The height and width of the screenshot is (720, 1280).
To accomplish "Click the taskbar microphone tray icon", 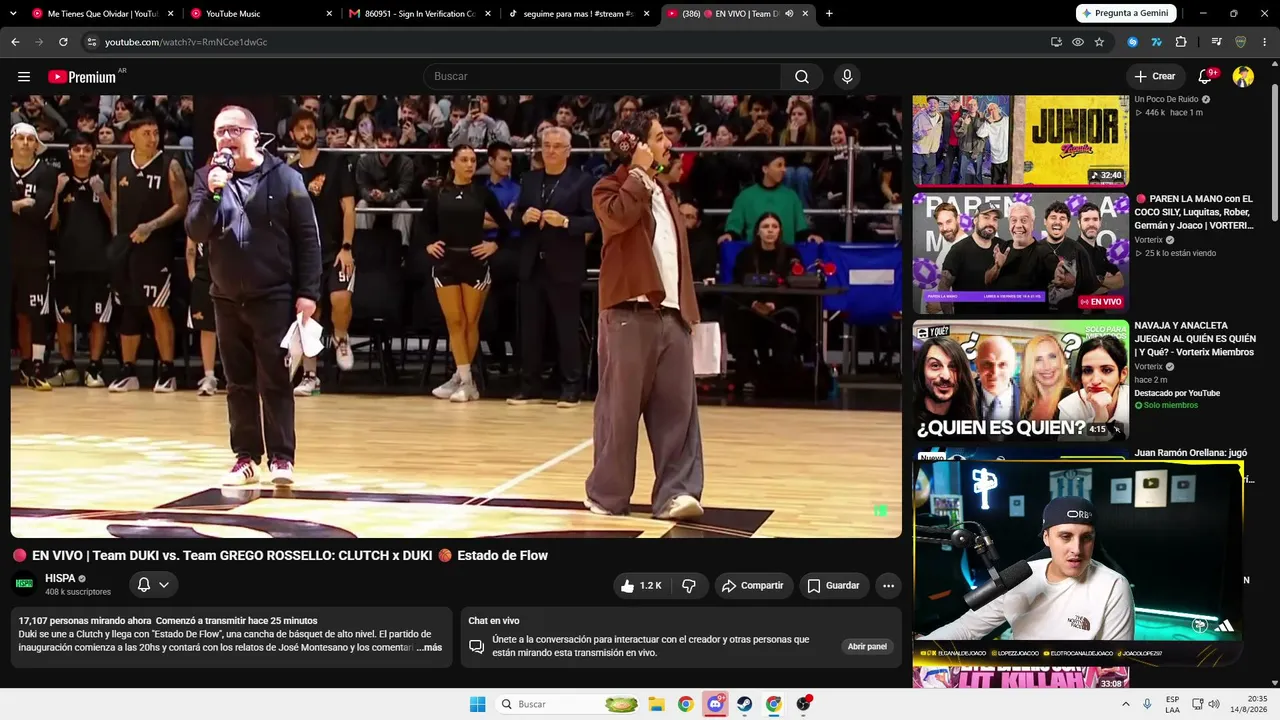I will click(1147, 704).
